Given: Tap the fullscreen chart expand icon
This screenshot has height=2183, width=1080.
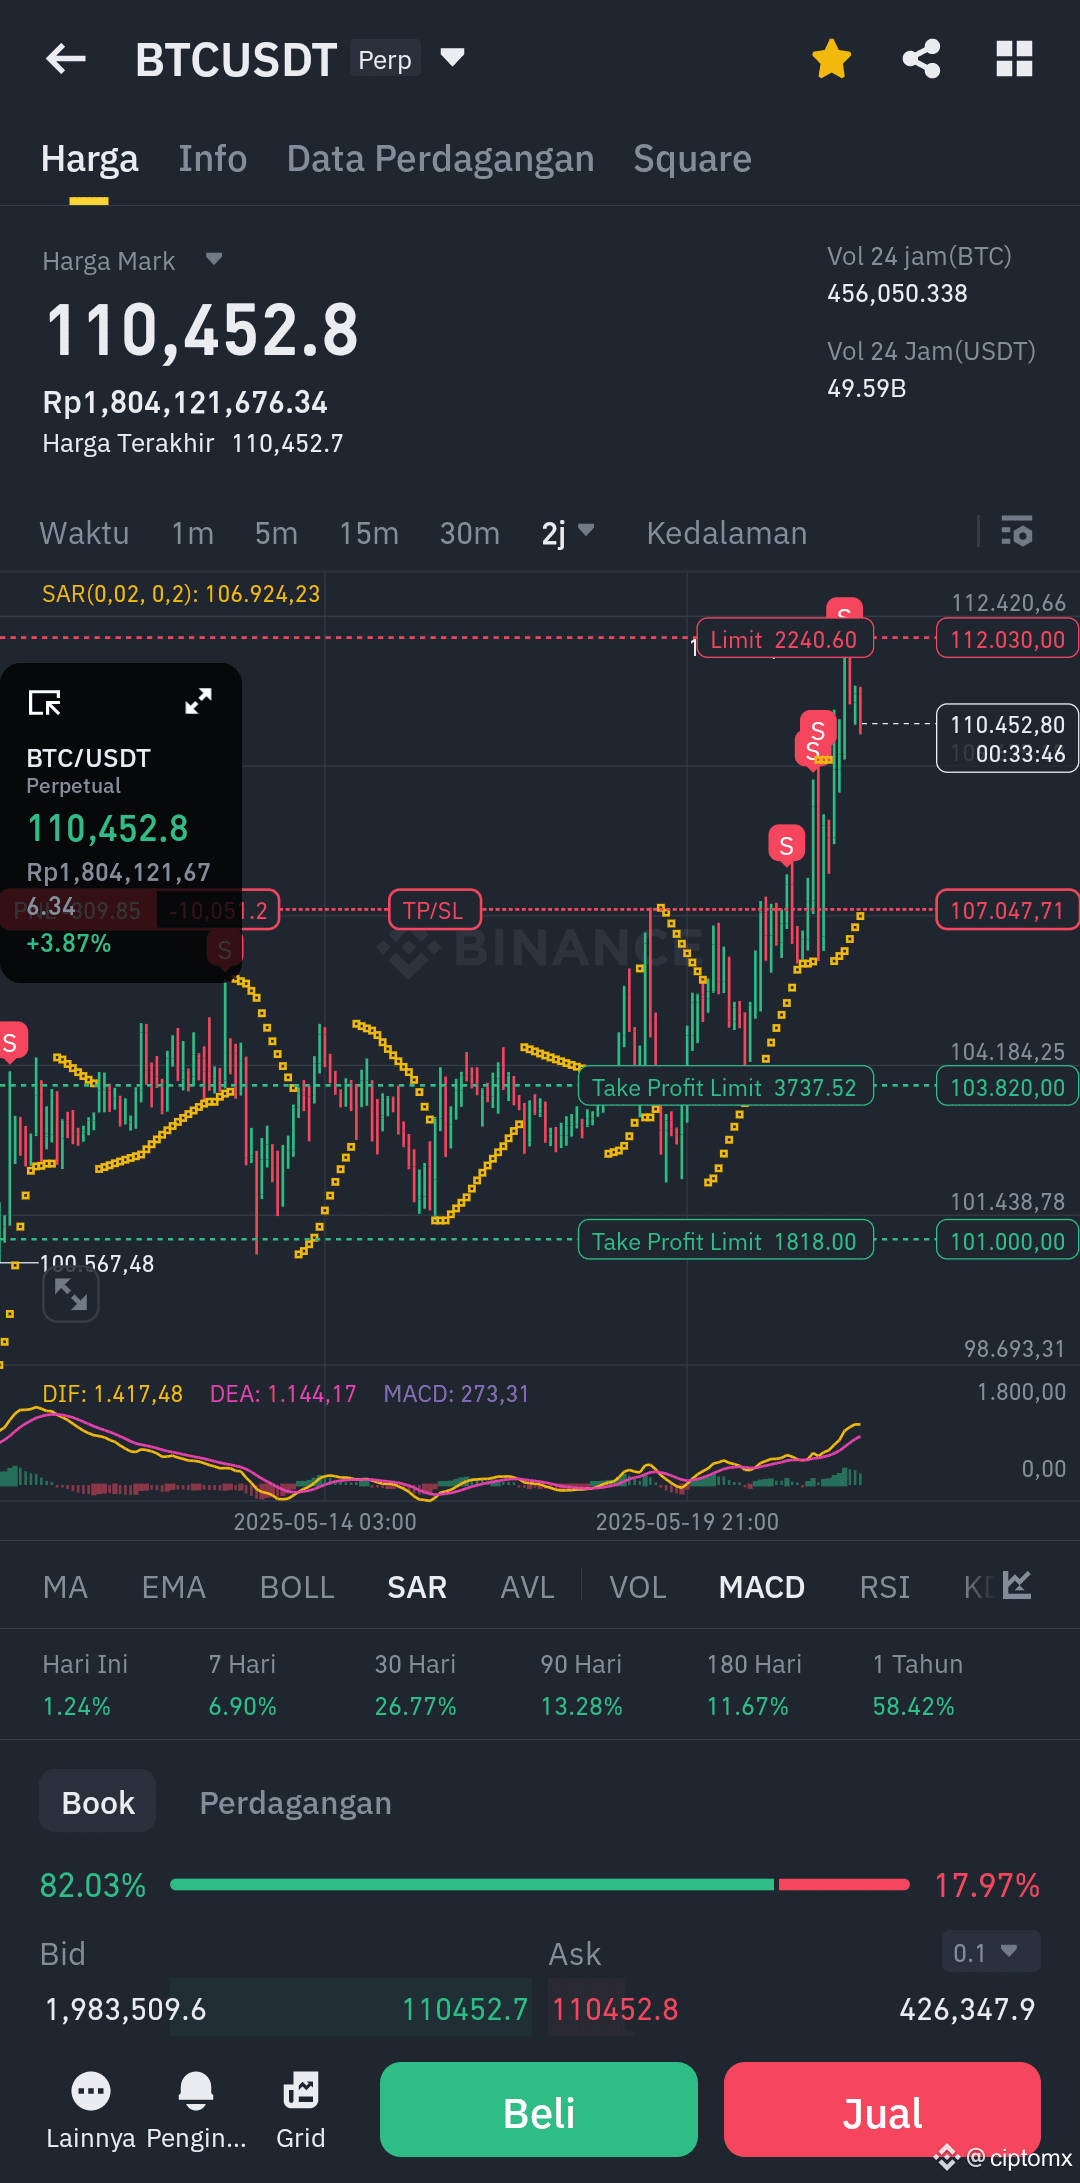Looking at the screenshot, I should pyautogui.click(x=71, y=1294).
